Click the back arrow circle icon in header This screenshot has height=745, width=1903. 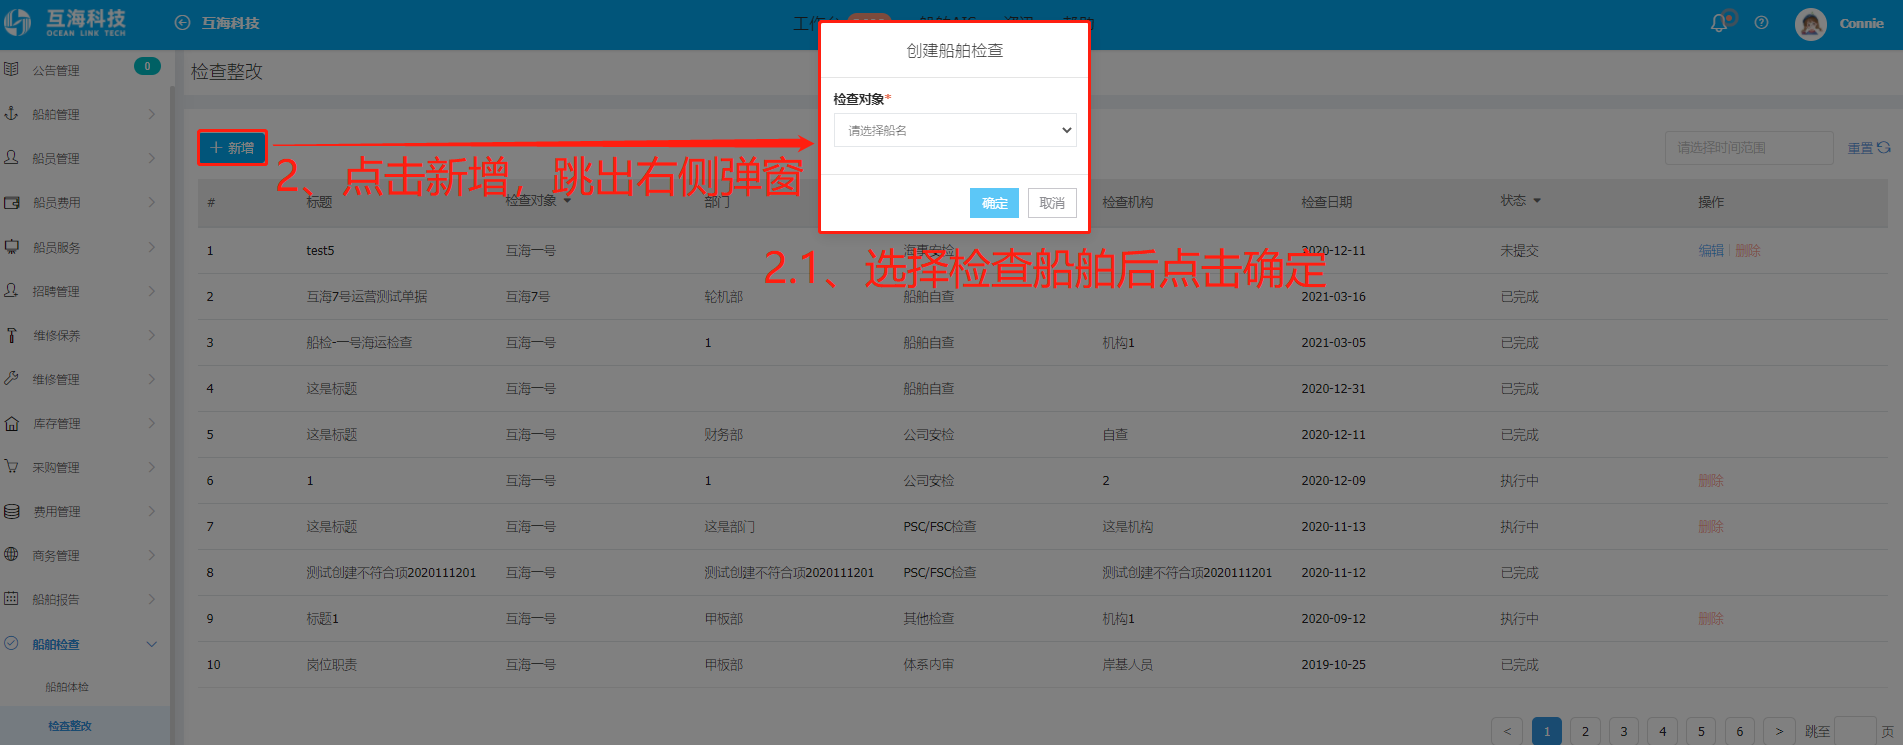pos(182,23)
